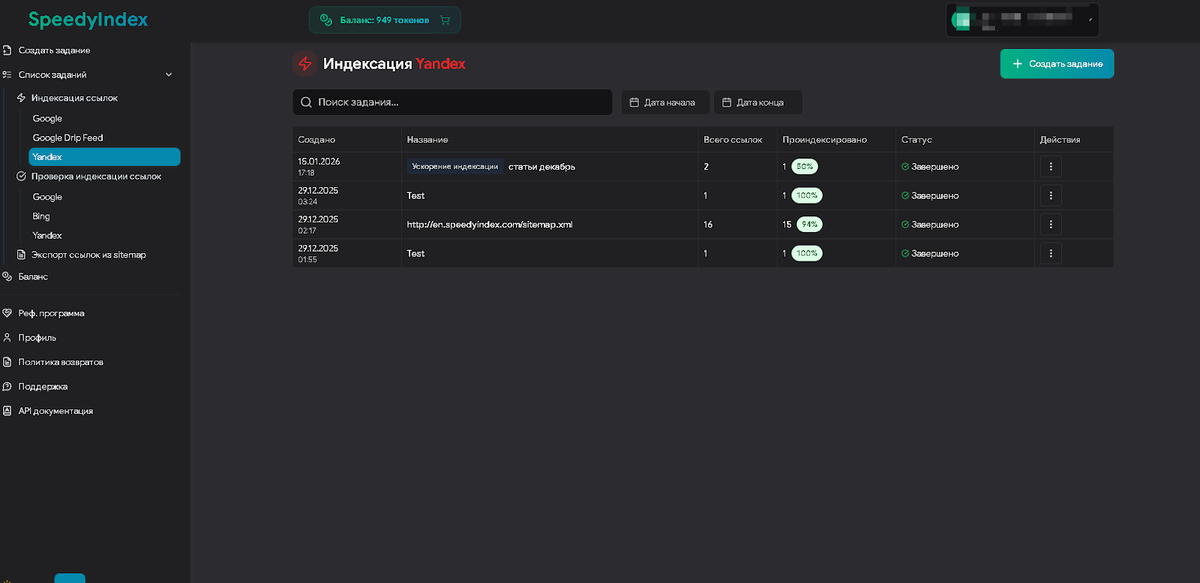Open Экспорт ссылок из sitemap
1200x583 pixels.
[x=88, y=255]
